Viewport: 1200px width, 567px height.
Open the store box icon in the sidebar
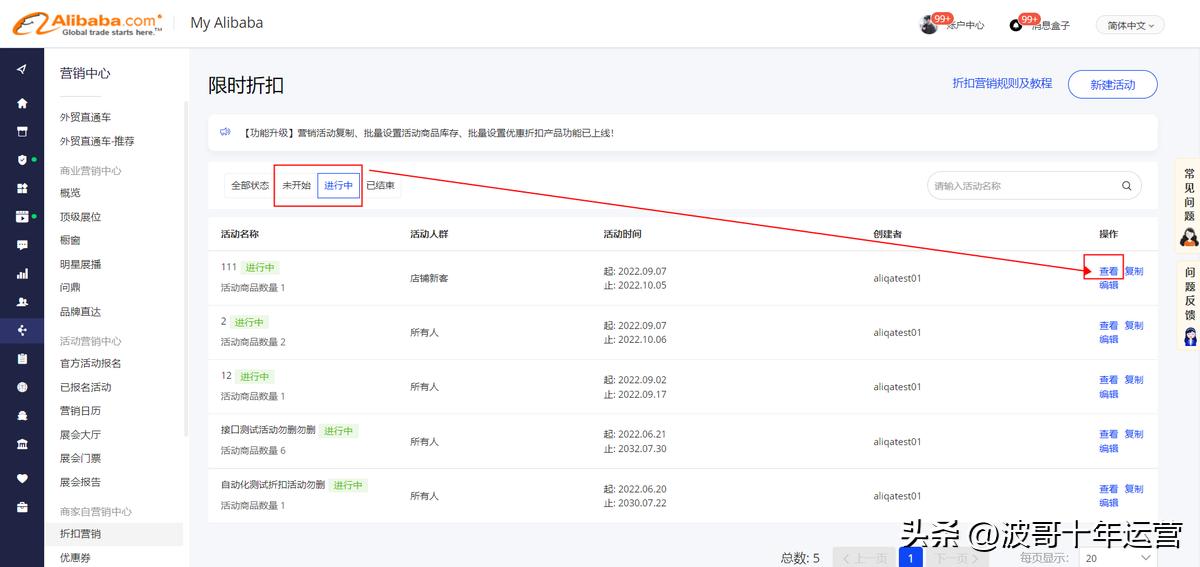[22, 131]
